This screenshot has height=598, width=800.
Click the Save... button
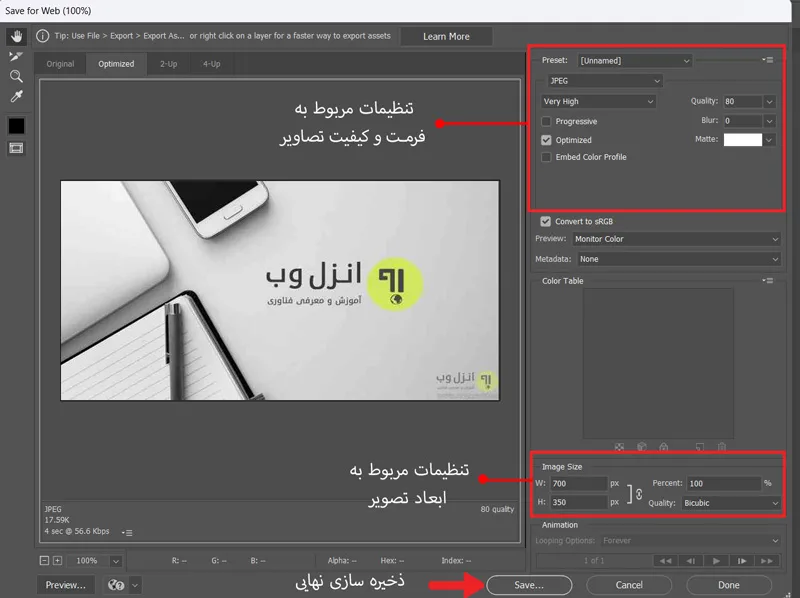point(529,585)
